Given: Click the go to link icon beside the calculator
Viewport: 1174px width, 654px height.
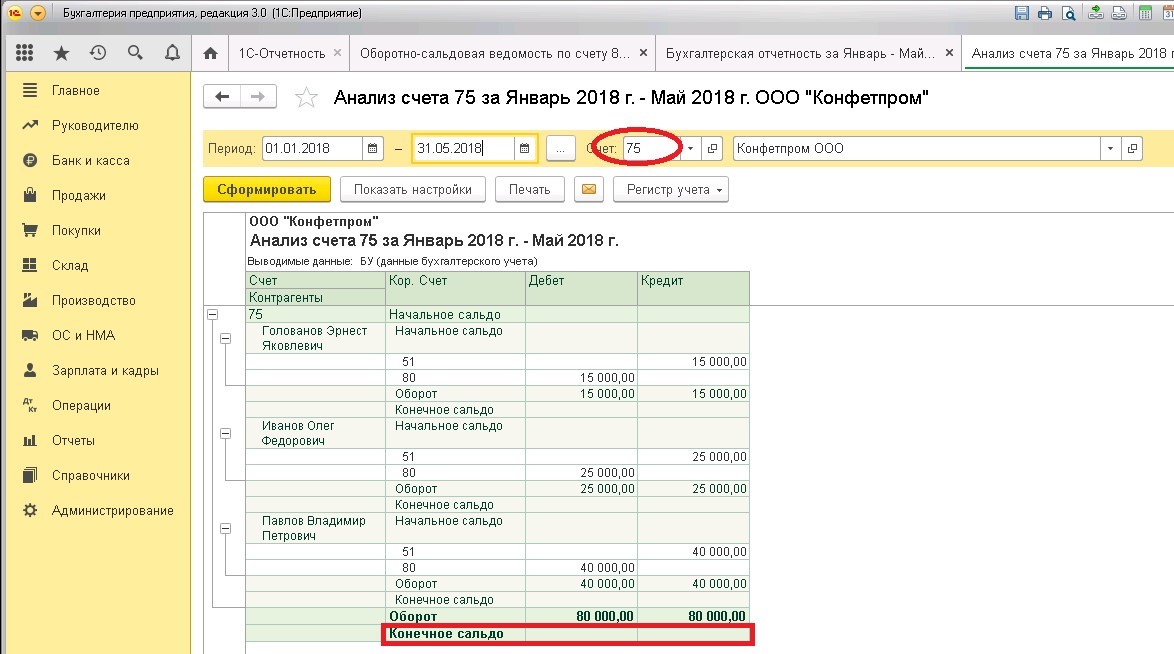Looking at the screenshot, I should coord(1119,13).
